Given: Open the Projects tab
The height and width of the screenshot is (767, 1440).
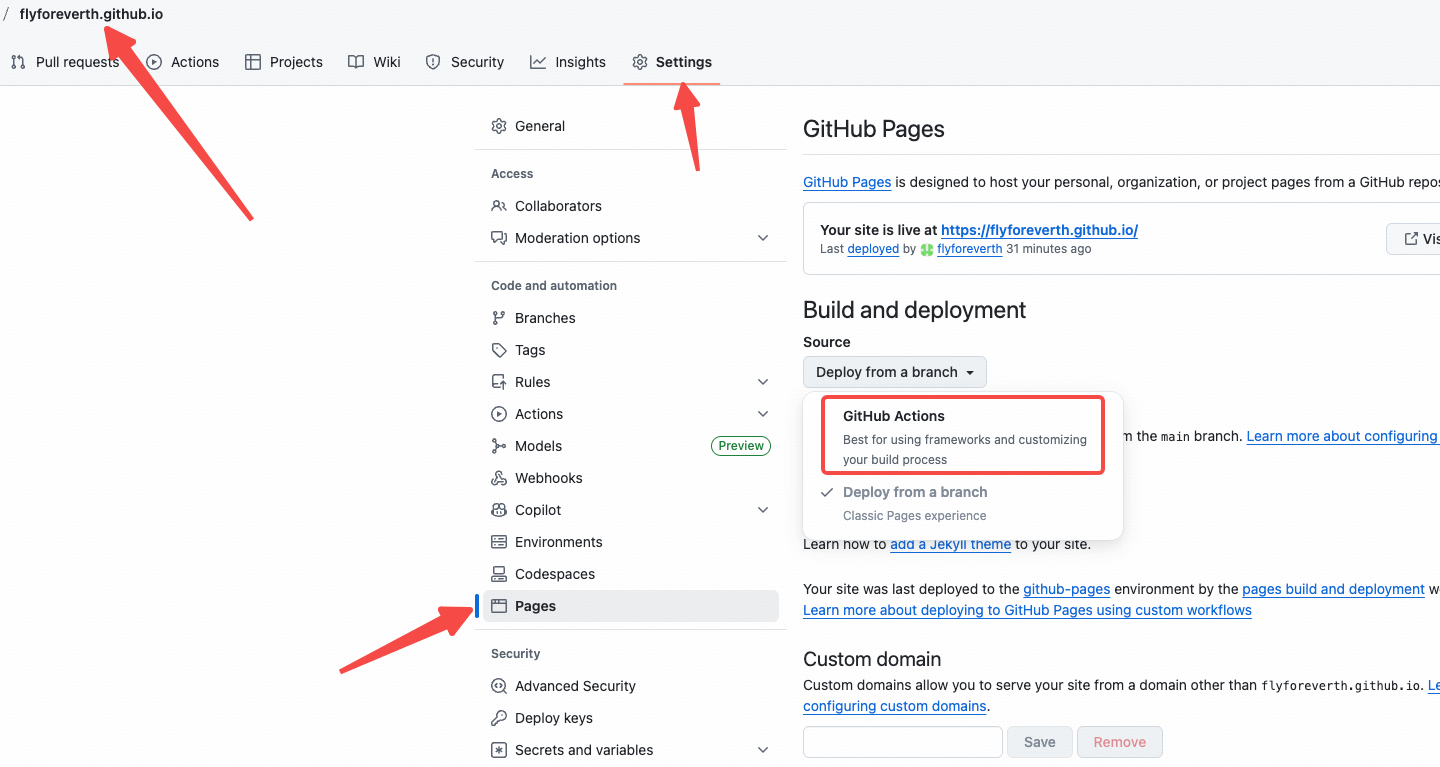Looking at the screenshot, I should (x=284, y=62).
